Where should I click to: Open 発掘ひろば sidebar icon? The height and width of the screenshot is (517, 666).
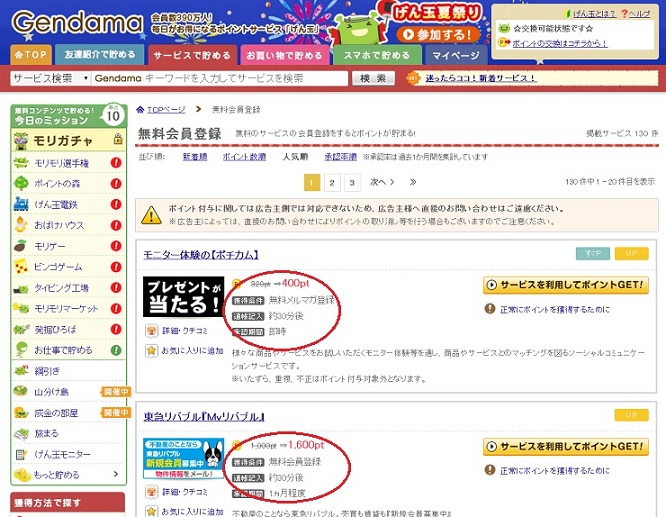tap(20, 329)
